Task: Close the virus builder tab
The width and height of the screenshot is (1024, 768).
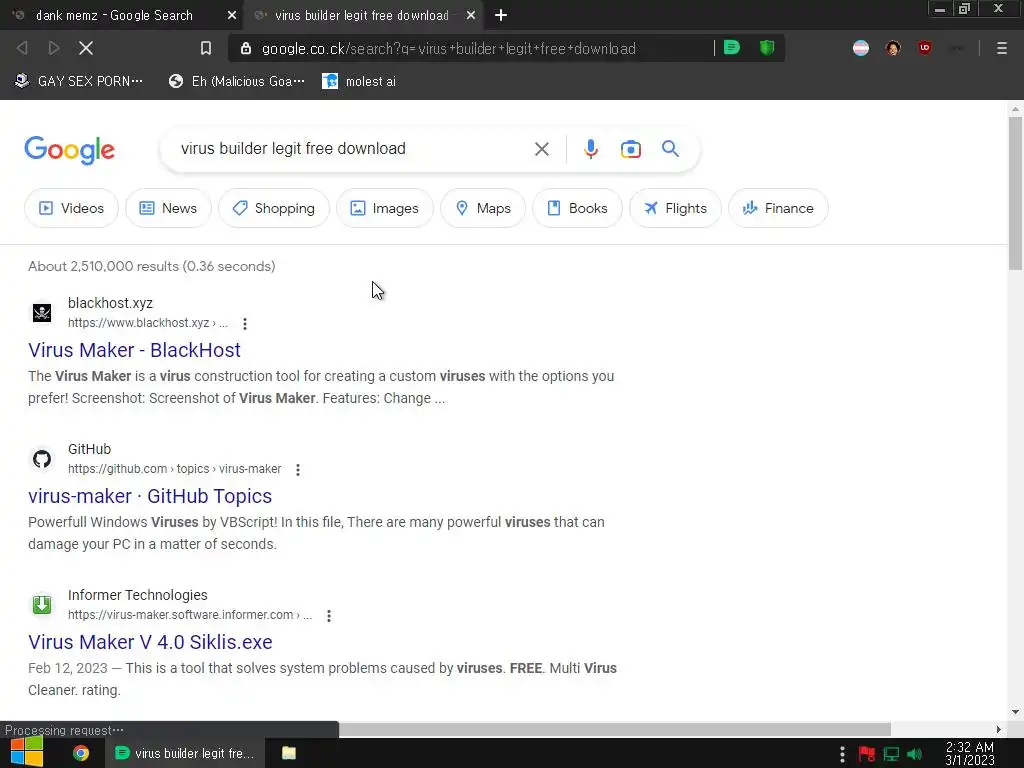Action: (471, 15)
